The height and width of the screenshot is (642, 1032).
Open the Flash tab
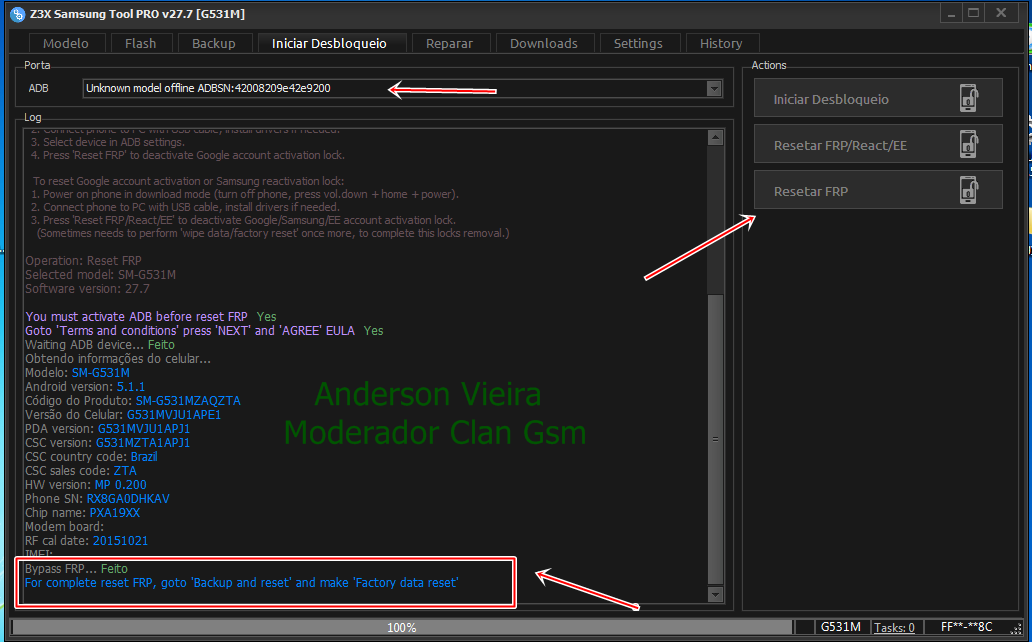[141, 43]
